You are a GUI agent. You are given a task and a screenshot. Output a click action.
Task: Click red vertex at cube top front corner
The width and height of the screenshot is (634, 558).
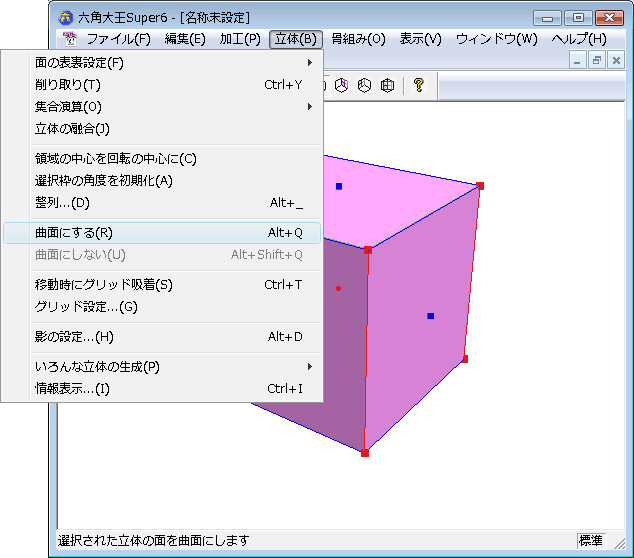(x=368, y=250)
